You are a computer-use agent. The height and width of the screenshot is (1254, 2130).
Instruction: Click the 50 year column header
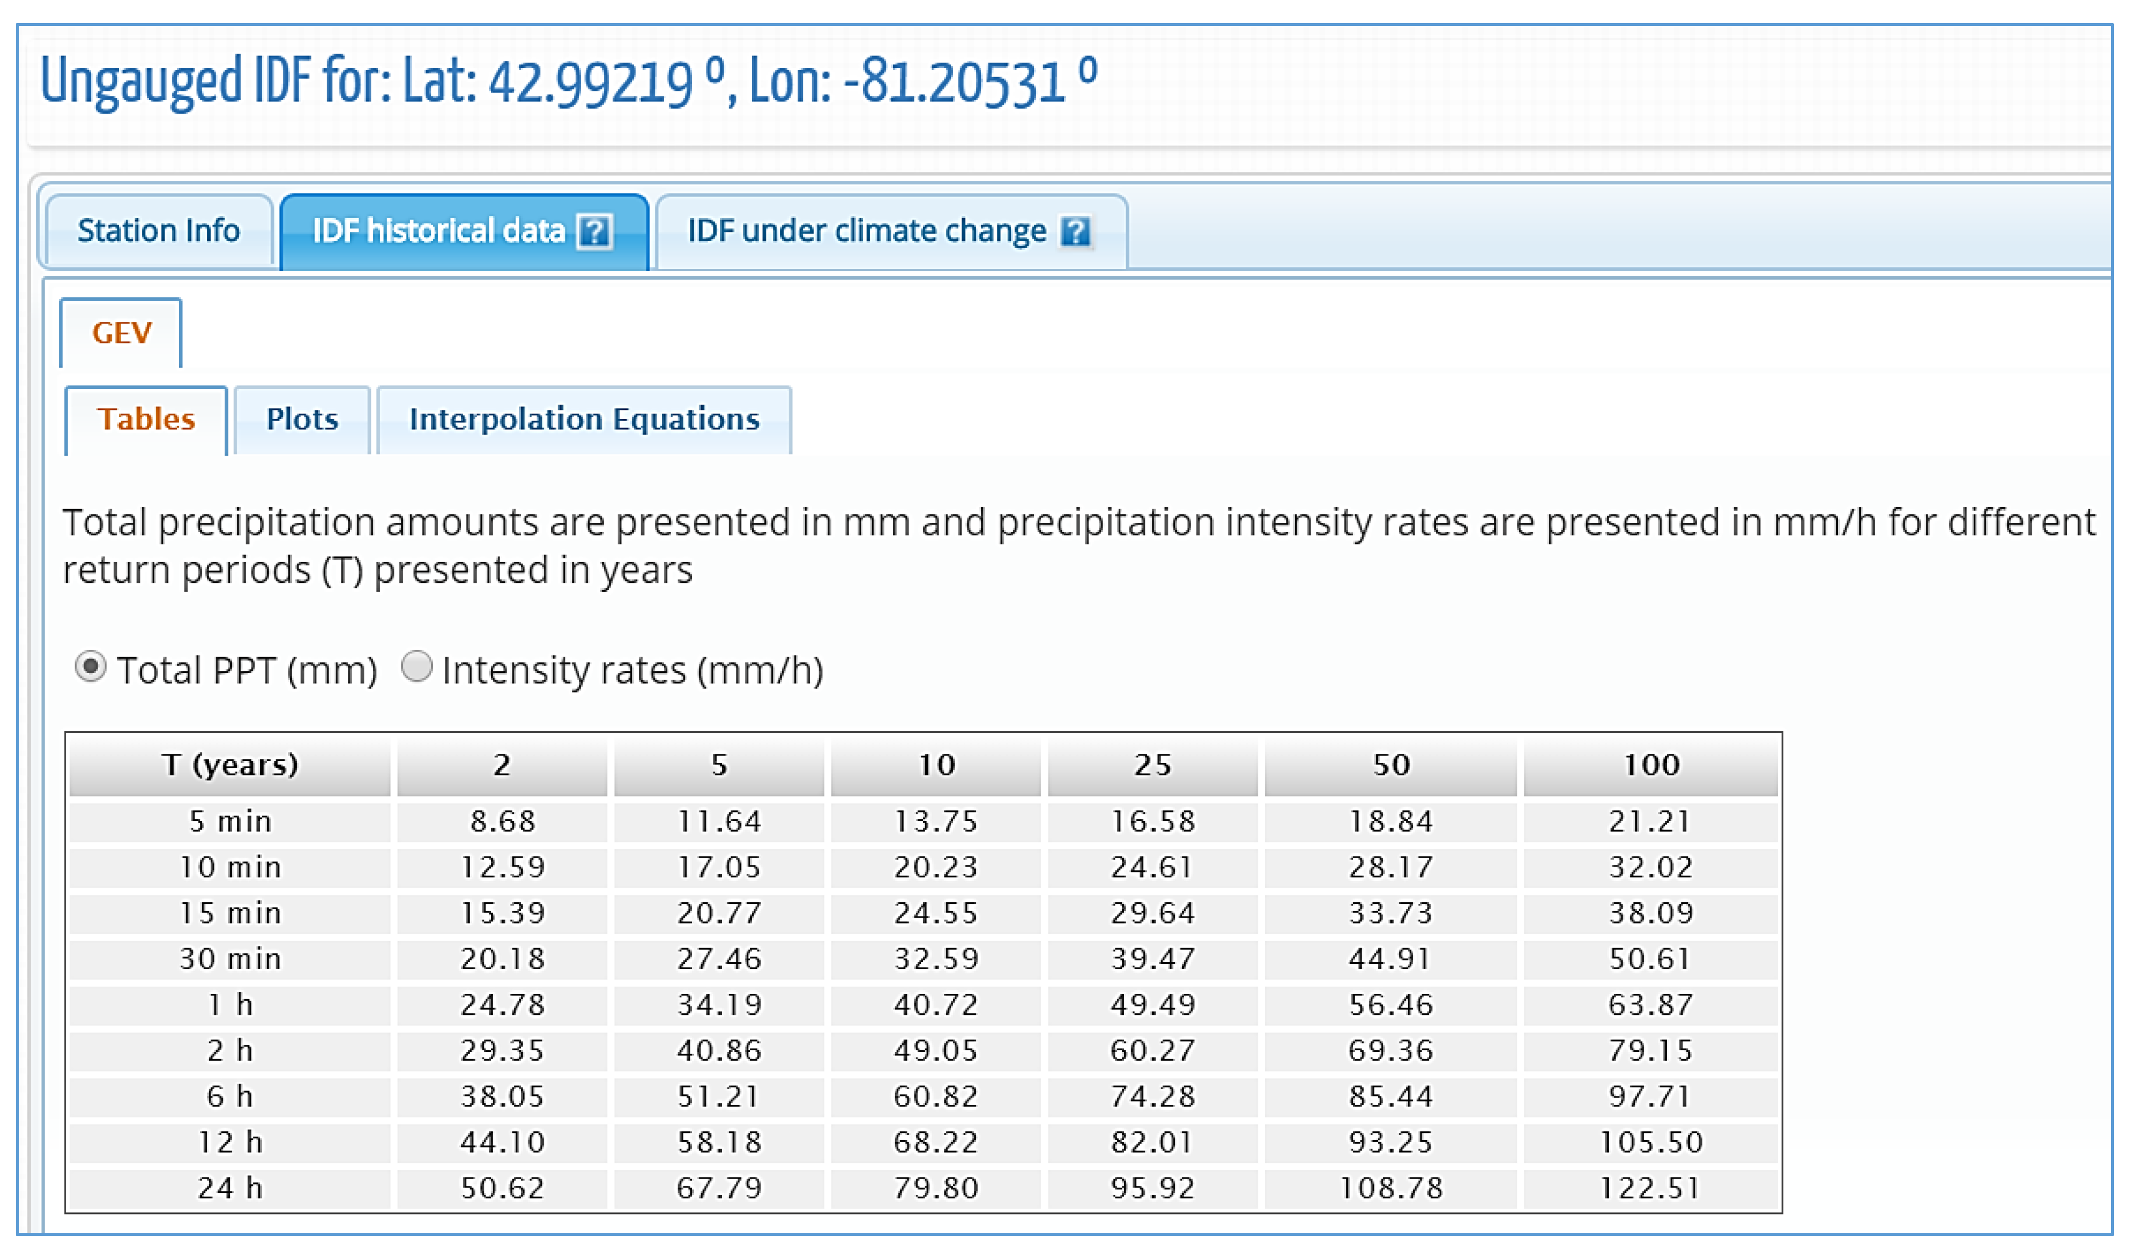[x=1390, y=765]
